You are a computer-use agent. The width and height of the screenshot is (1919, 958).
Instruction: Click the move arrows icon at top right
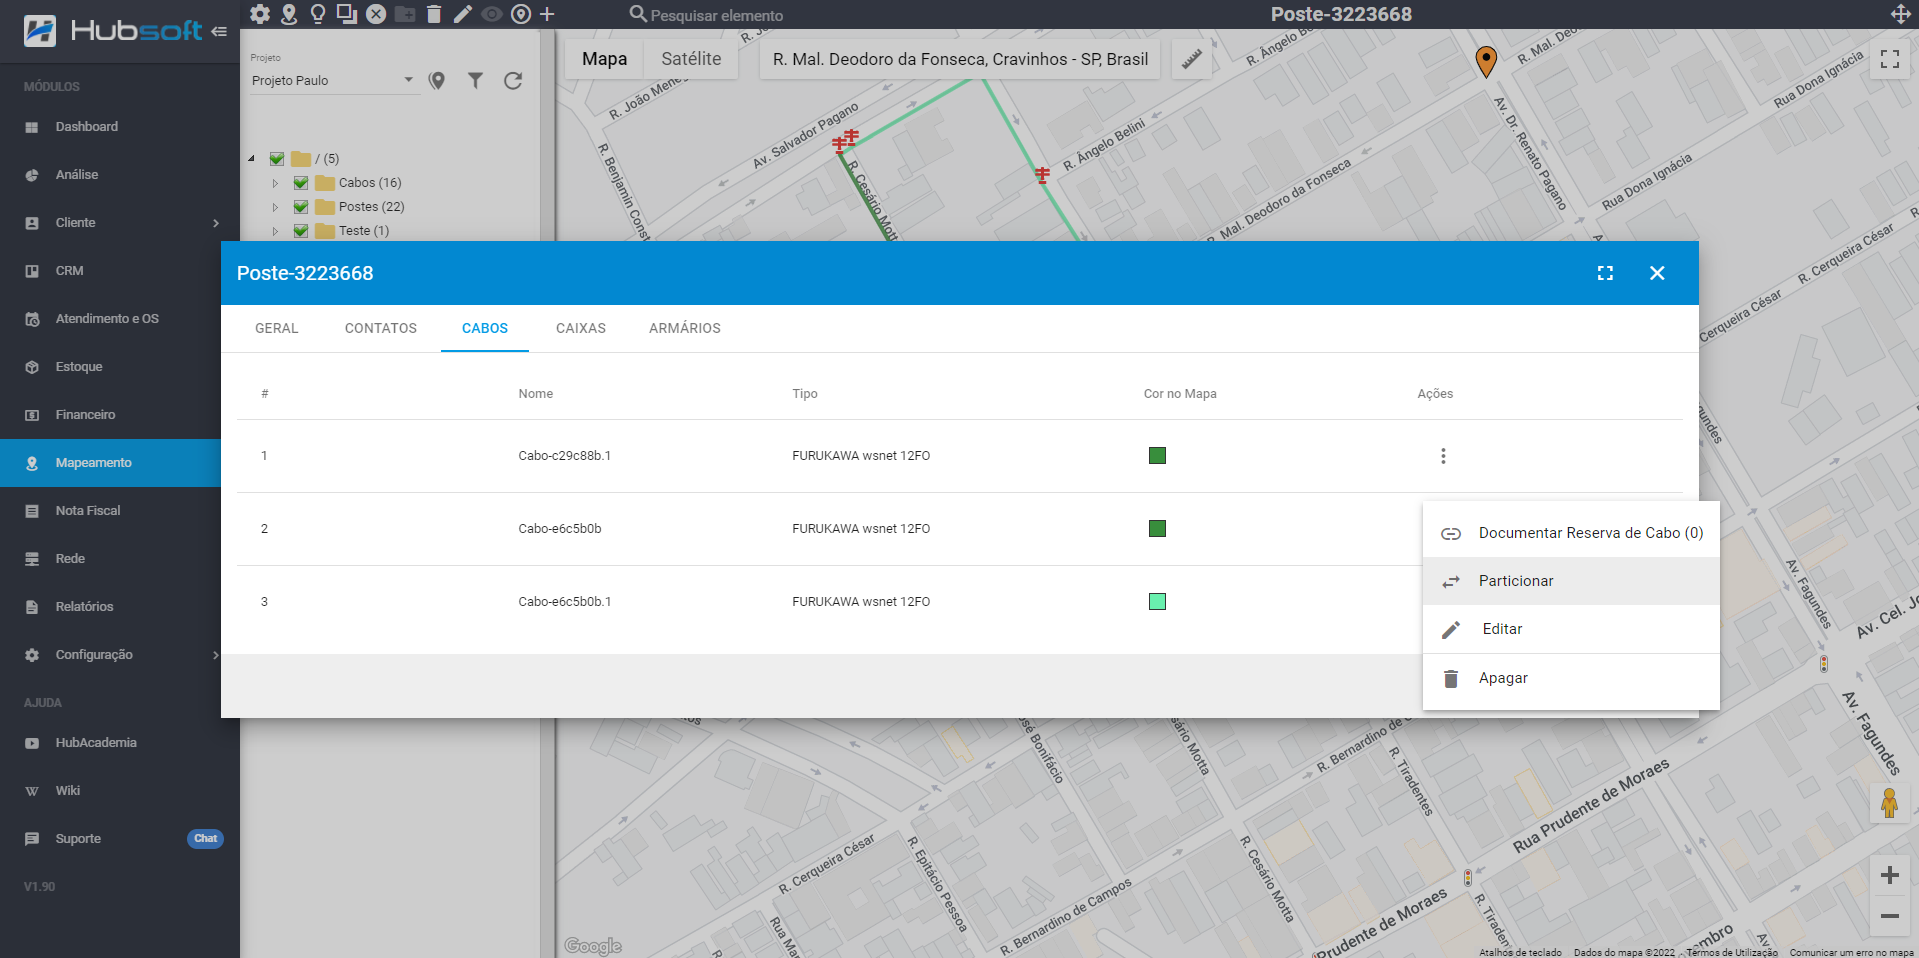click(1901, 14)
